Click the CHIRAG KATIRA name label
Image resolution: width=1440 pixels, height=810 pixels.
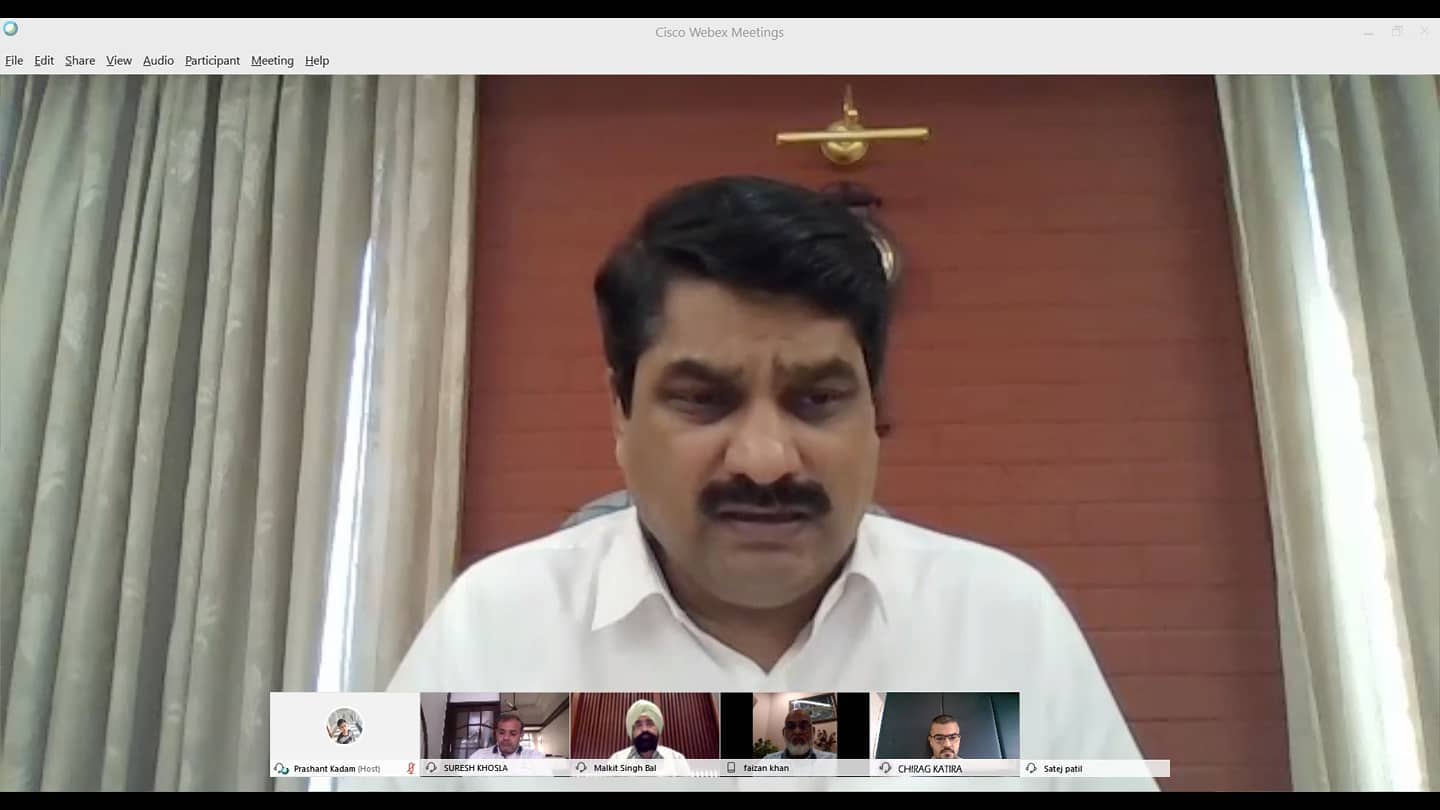pyautogui.click(x=930, y=769)
